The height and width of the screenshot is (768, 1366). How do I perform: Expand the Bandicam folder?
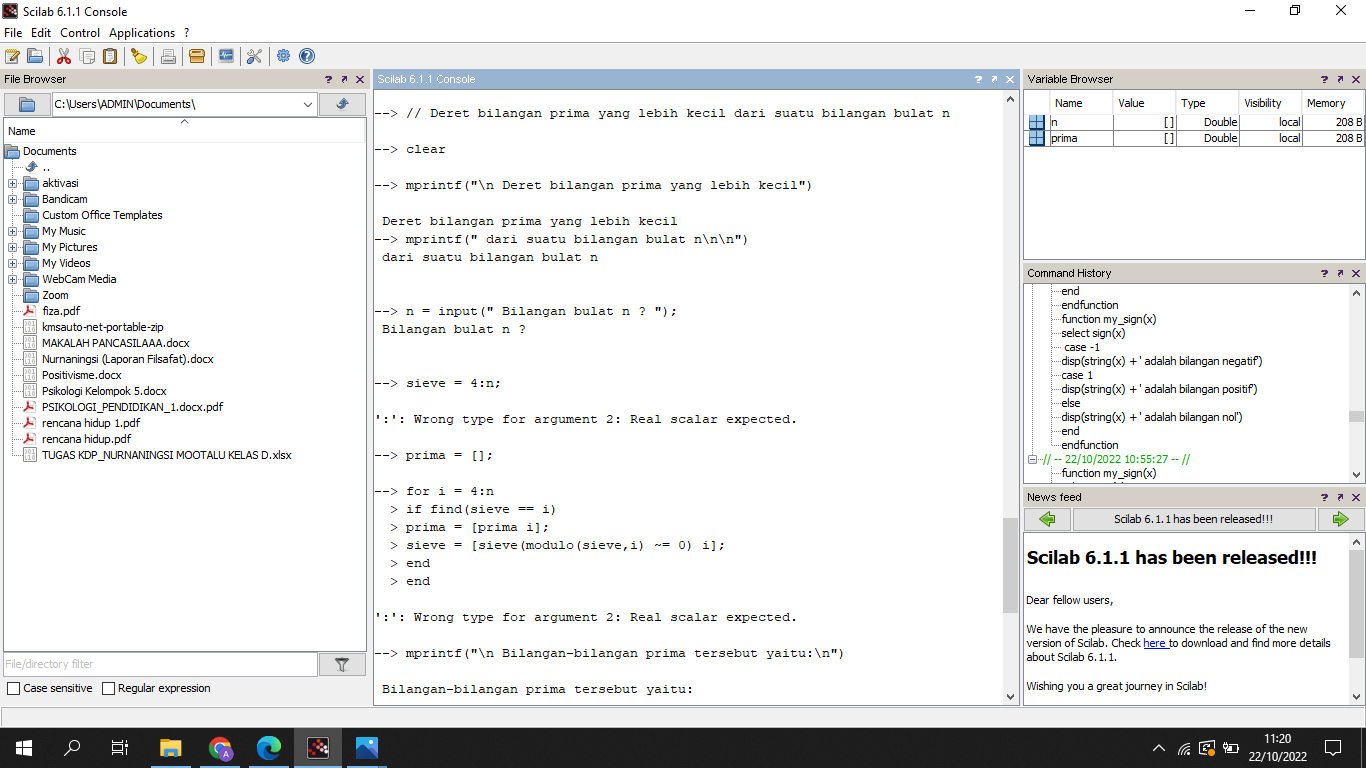click(12, 199)
